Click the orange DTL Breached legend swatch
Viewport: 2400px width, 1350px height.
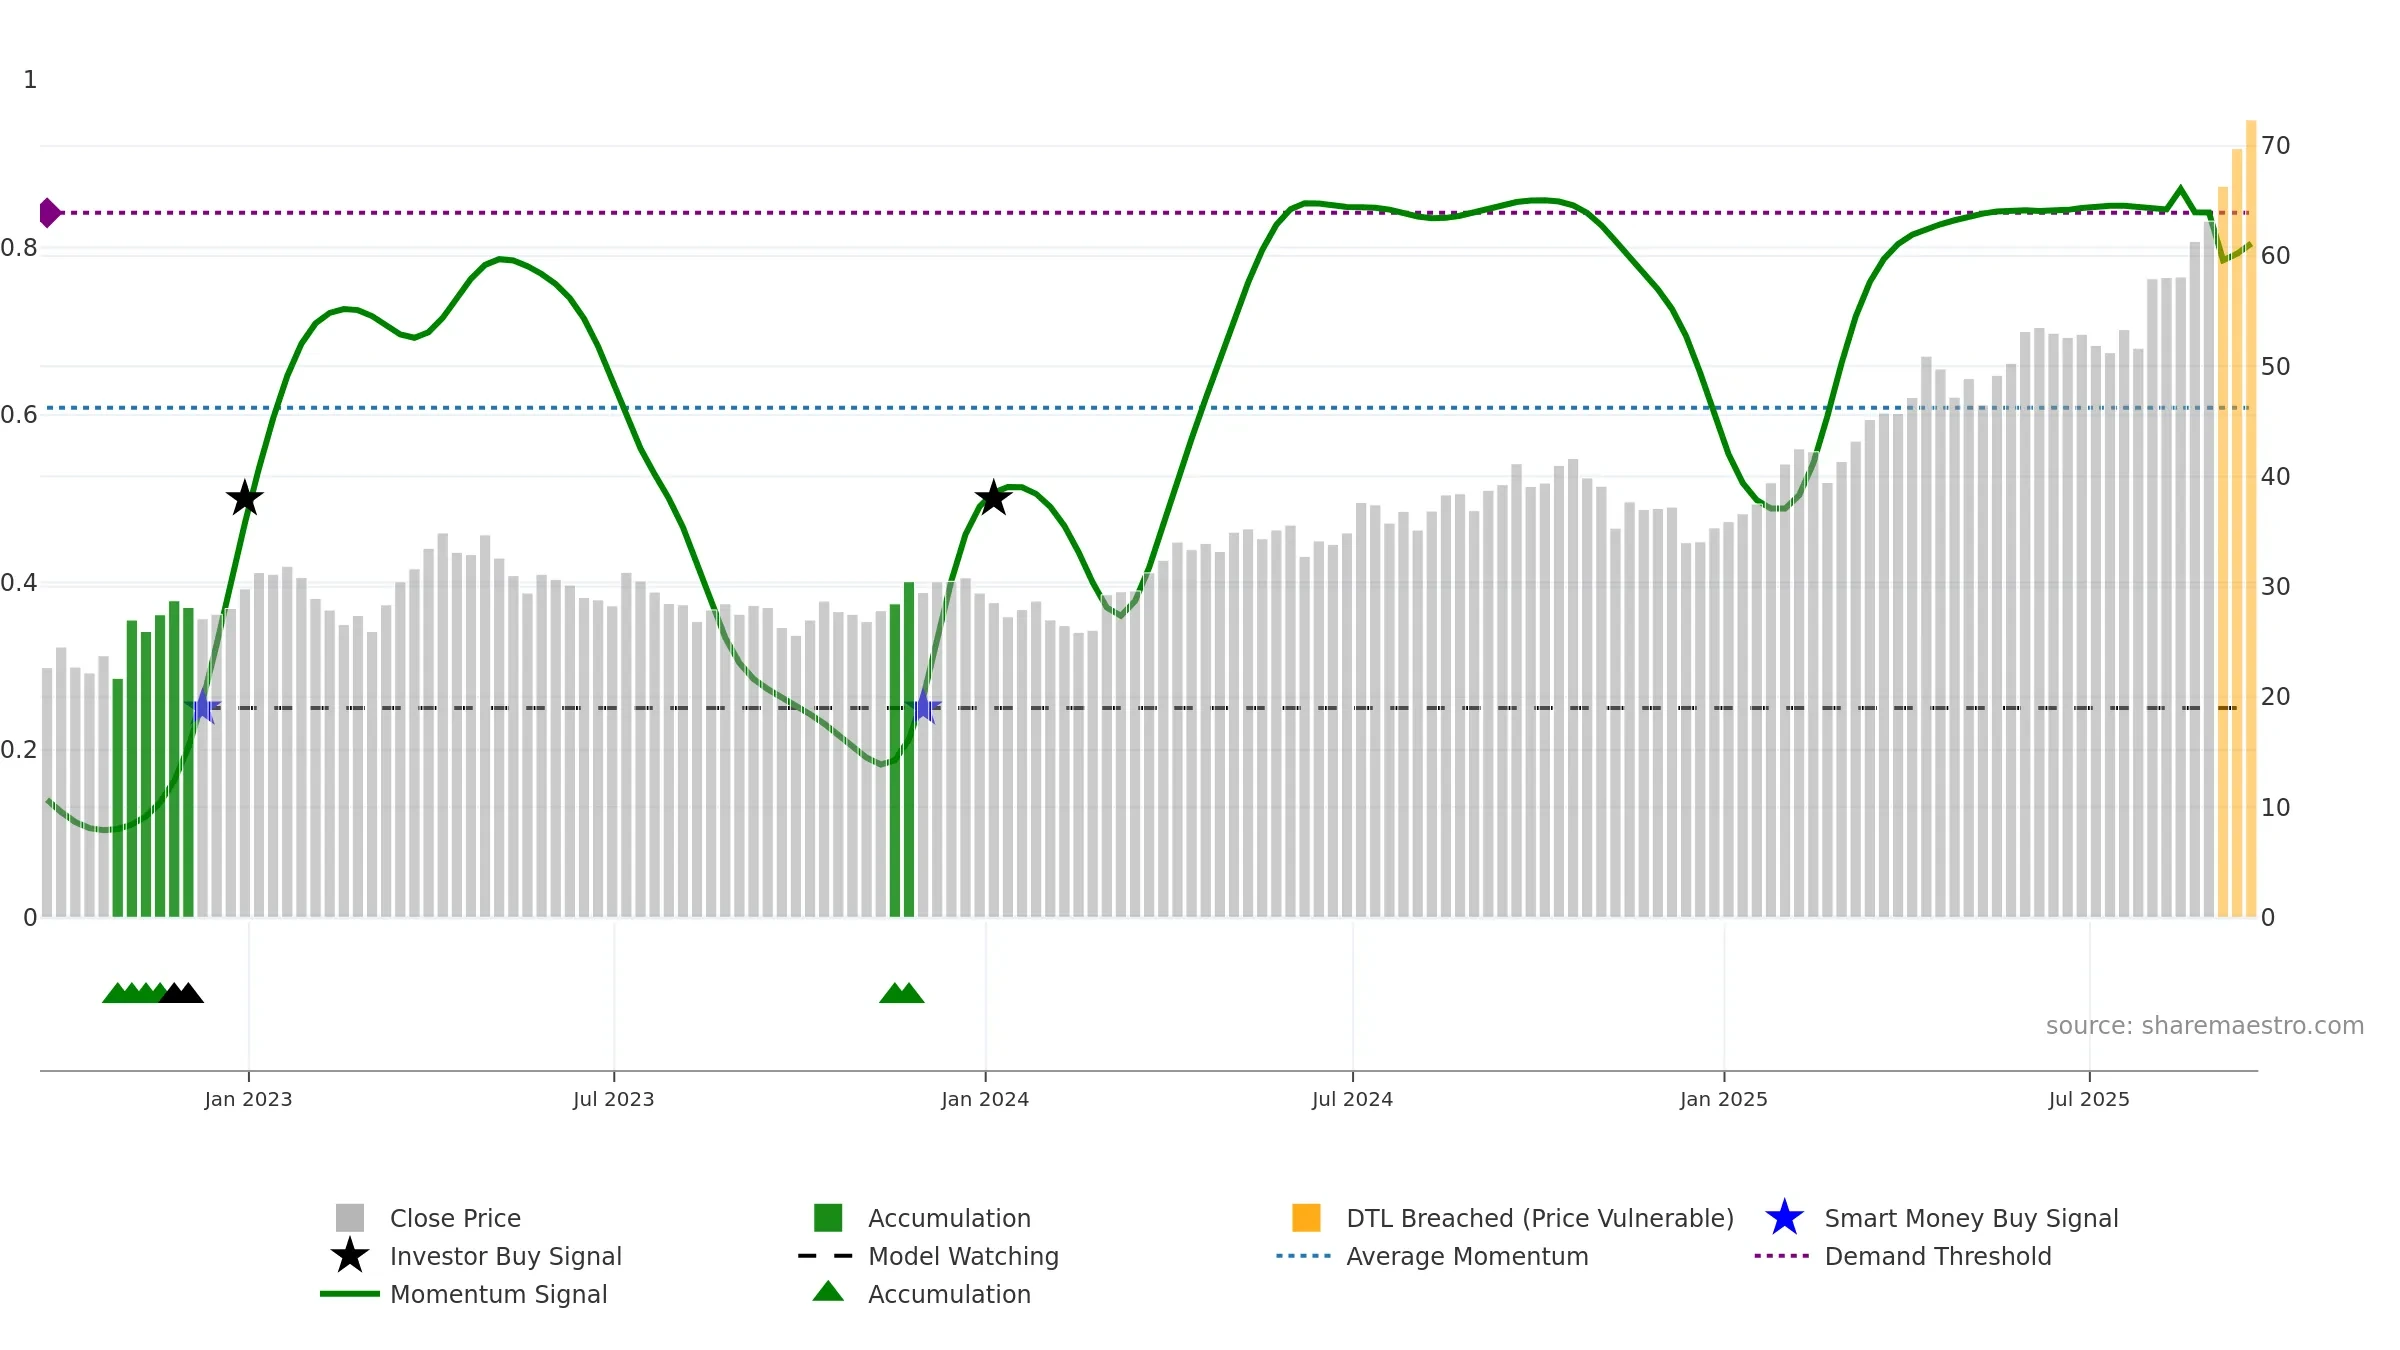point(1306,1218)
